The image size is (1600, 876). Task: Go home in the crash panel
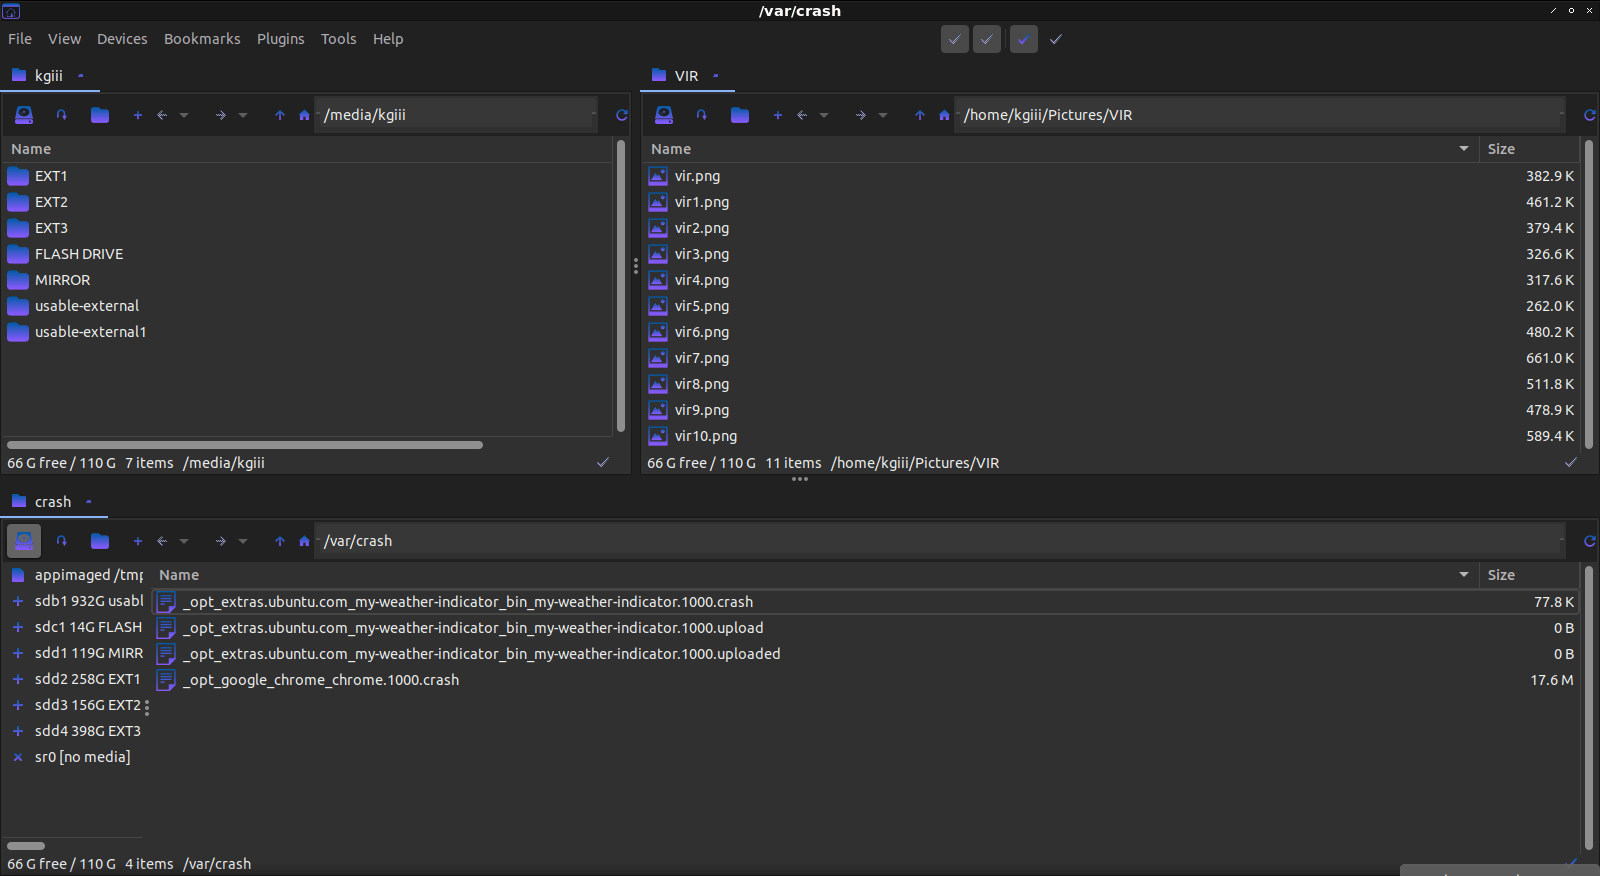(x=304, y=541)
